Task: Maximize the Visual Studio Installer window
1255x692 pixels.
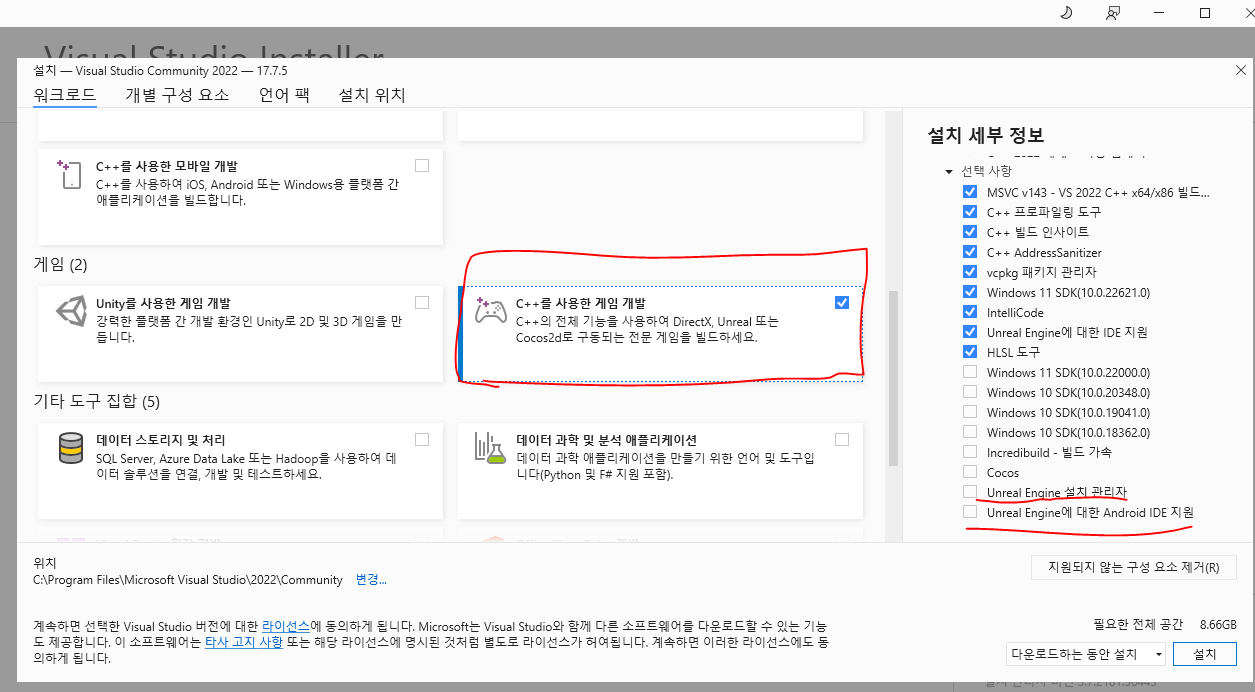Action: [x=1205, y=13]
